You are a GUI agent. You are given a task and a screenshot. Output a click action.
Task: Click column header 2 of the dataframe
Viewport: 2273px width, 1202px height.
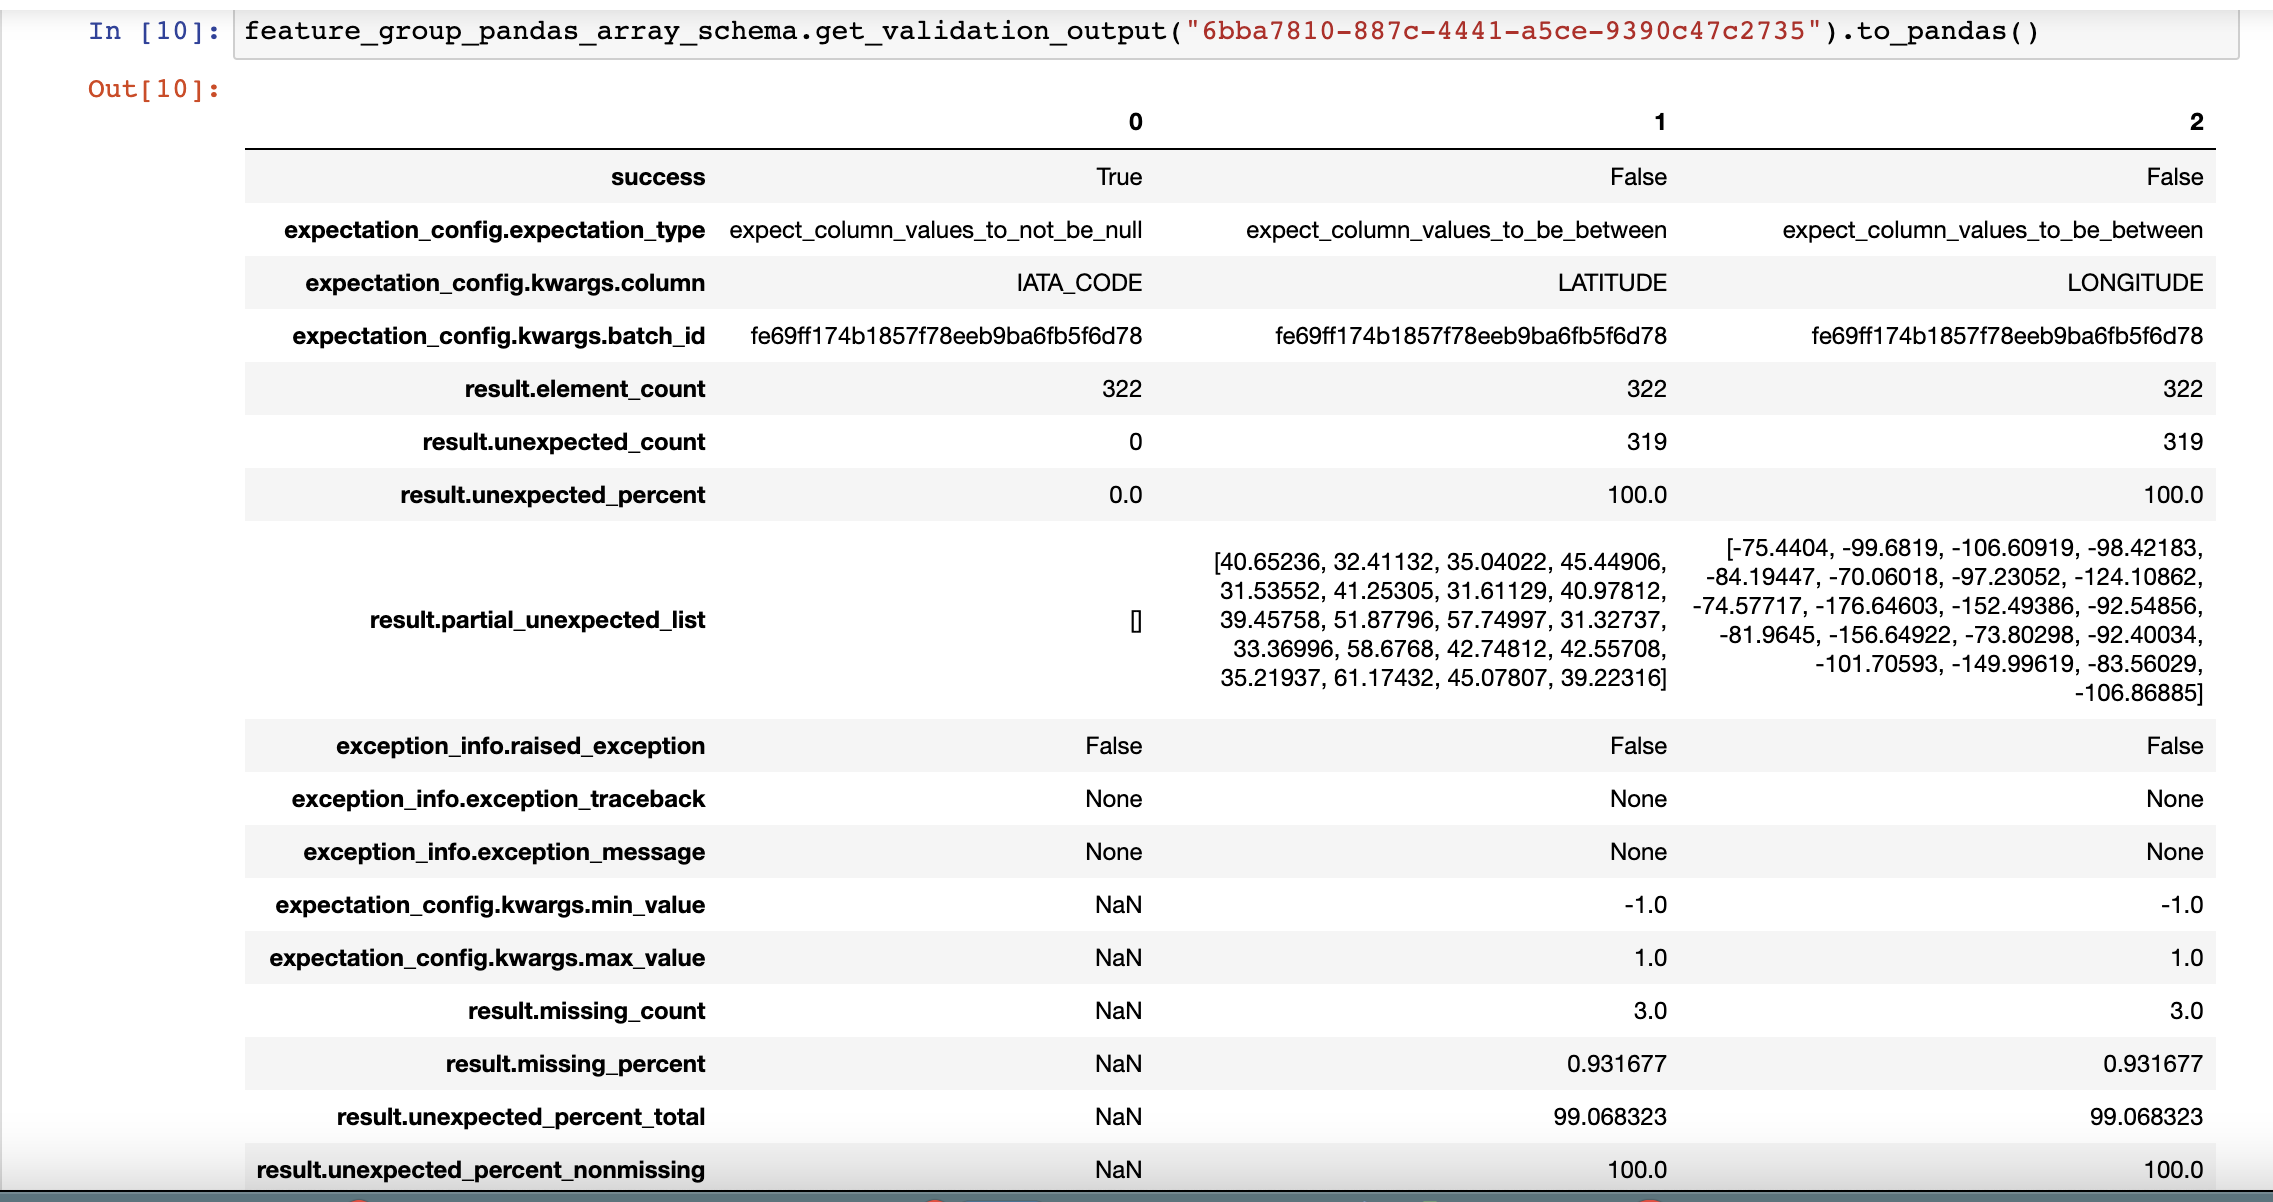2196,122
